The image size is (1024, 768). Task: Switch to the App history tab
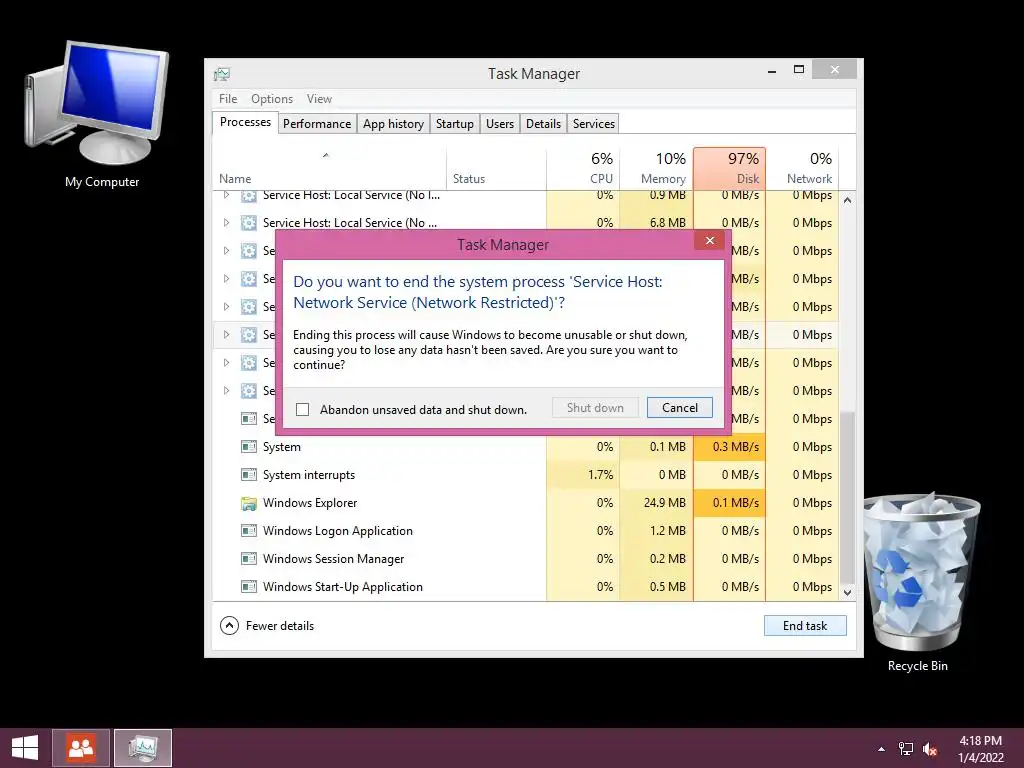pos(393,123)
